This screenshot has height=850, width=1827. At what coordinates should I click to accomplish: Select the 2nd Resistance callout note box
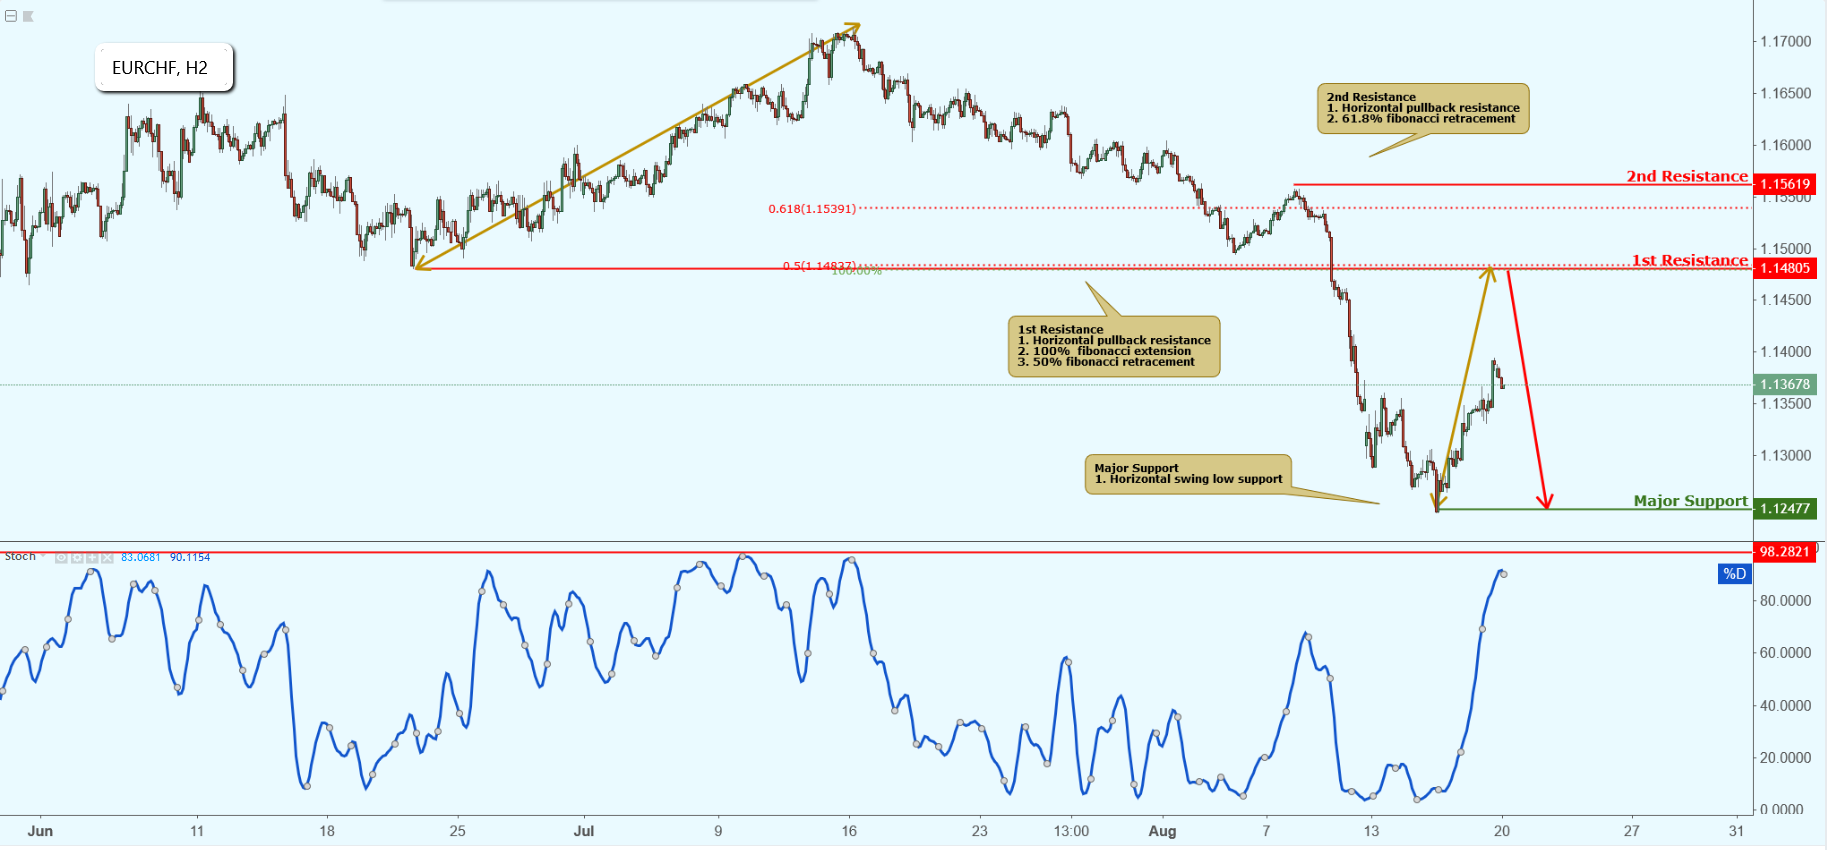coord(1423,108)
